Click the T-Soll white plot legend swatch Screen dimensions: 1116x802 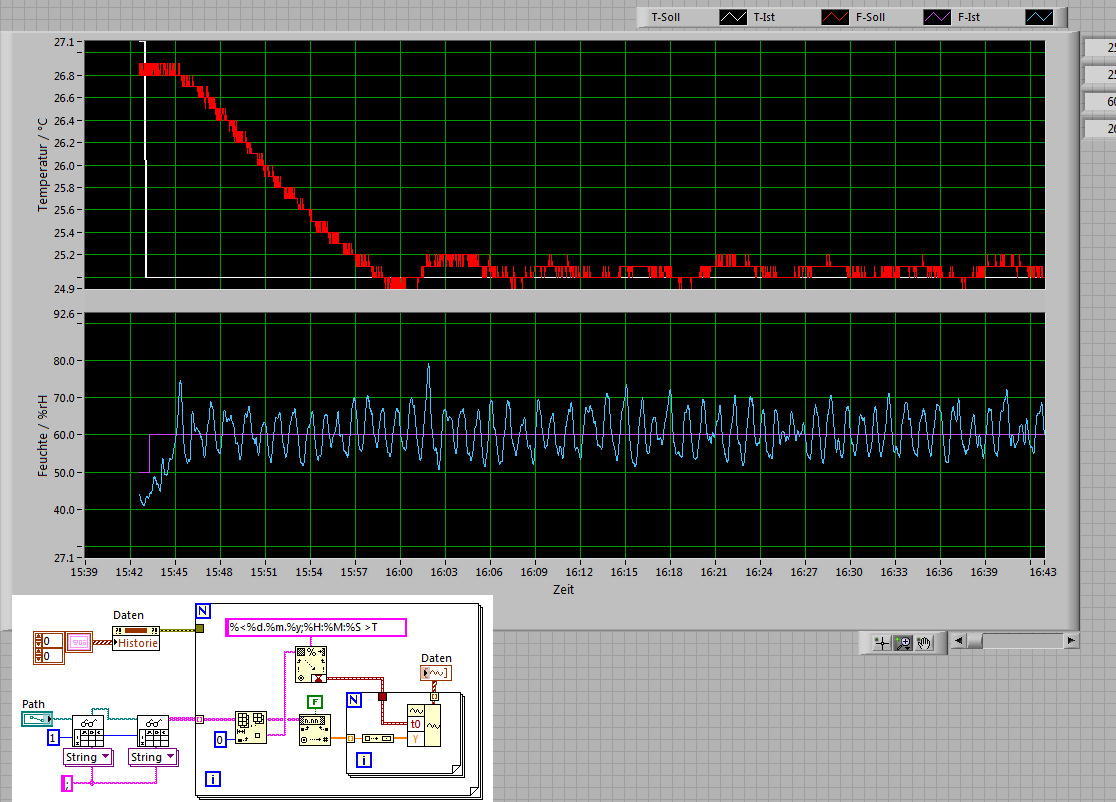[734, 17]
